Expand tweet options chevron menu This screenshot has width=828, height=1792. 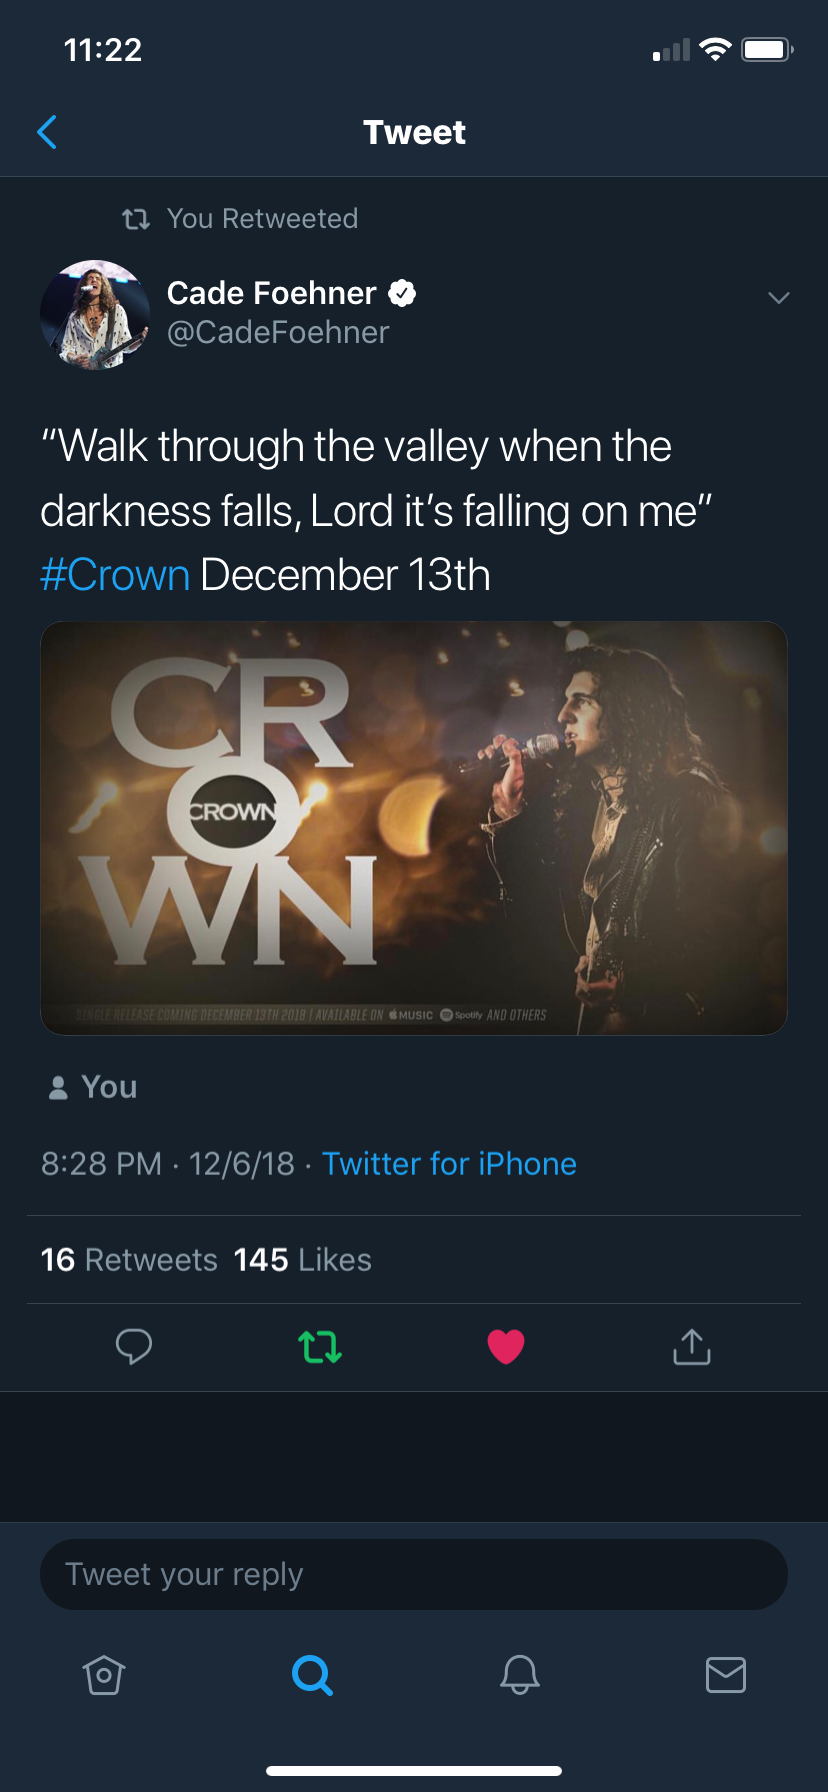pos(778,297)
